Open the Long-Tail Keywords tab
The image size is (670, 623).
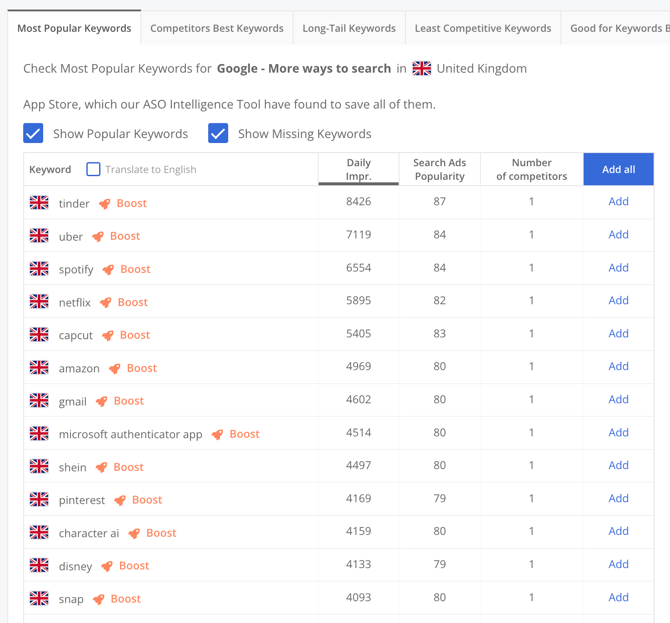349,28
